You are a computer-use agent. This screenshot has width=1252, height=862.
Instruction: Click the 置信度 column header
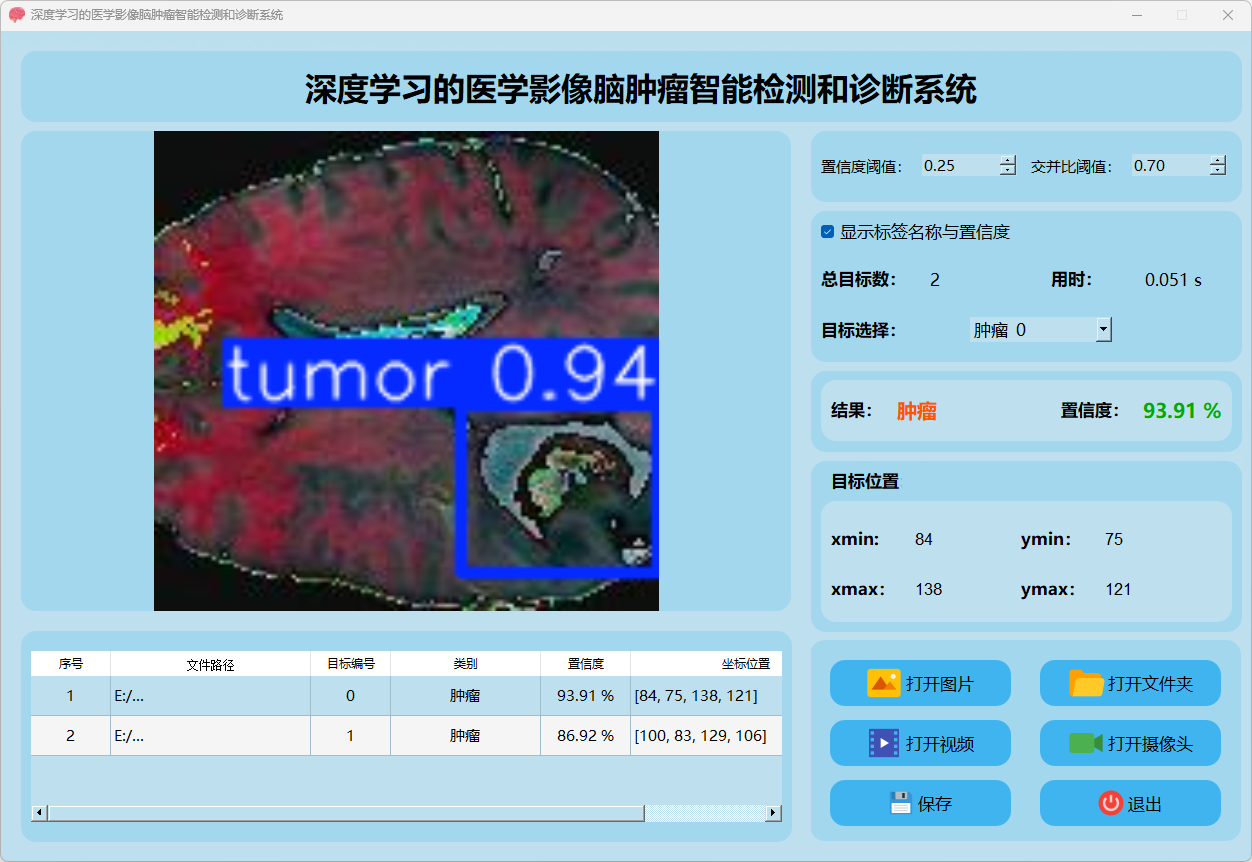(x=585, y=664)
